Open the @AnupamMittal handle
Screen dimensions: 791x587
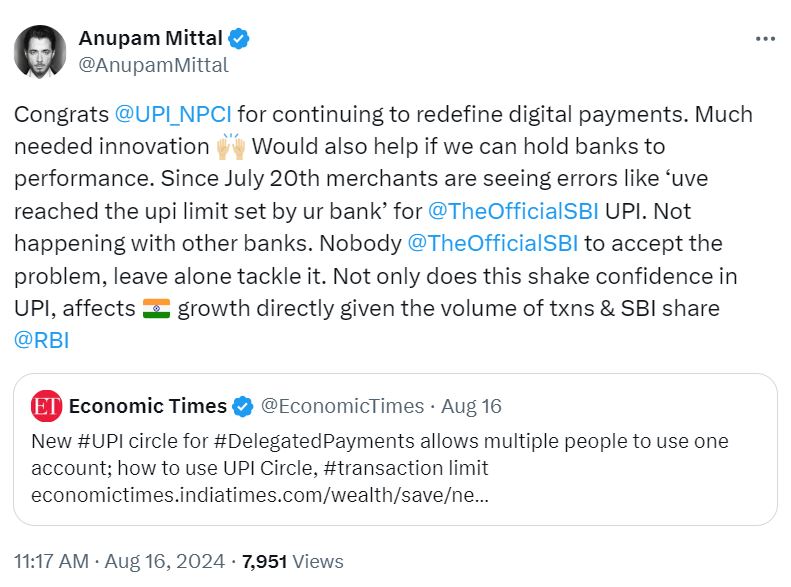pyautogui.click(x=153, y=65)
